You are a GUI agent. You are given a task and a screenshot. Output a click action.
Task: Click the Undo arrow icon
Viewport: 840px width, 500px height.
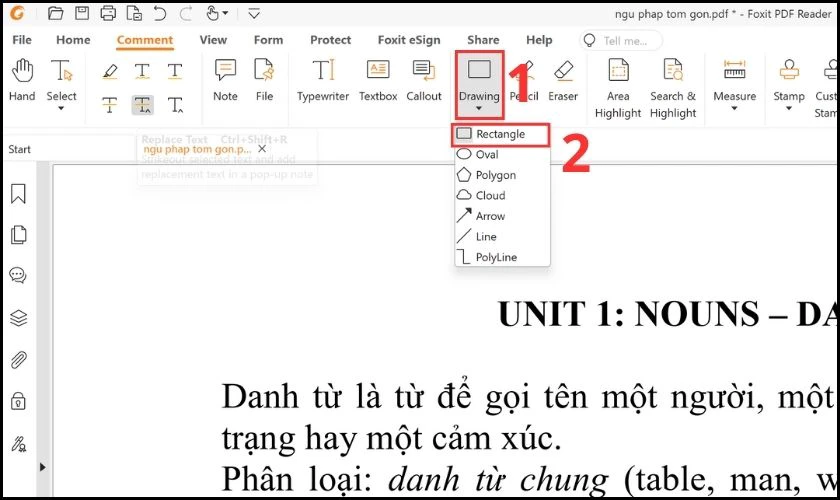pyautogui.click(x=160, y=13)
